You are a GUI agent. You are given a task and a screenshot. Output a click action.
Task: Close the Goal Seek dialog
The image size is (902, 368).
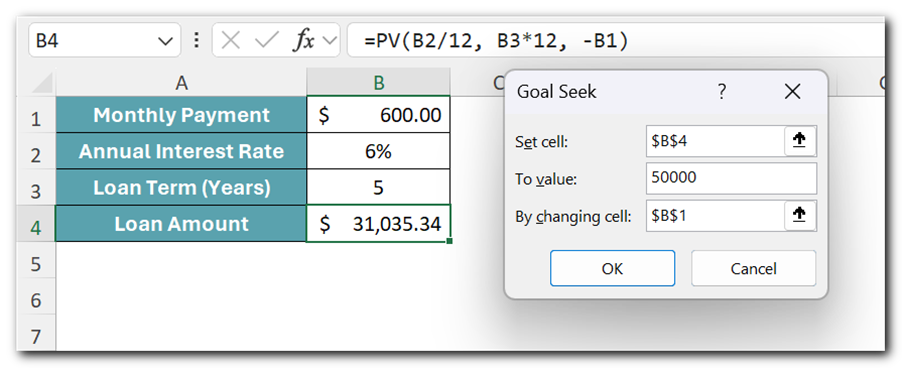[793, 91]
